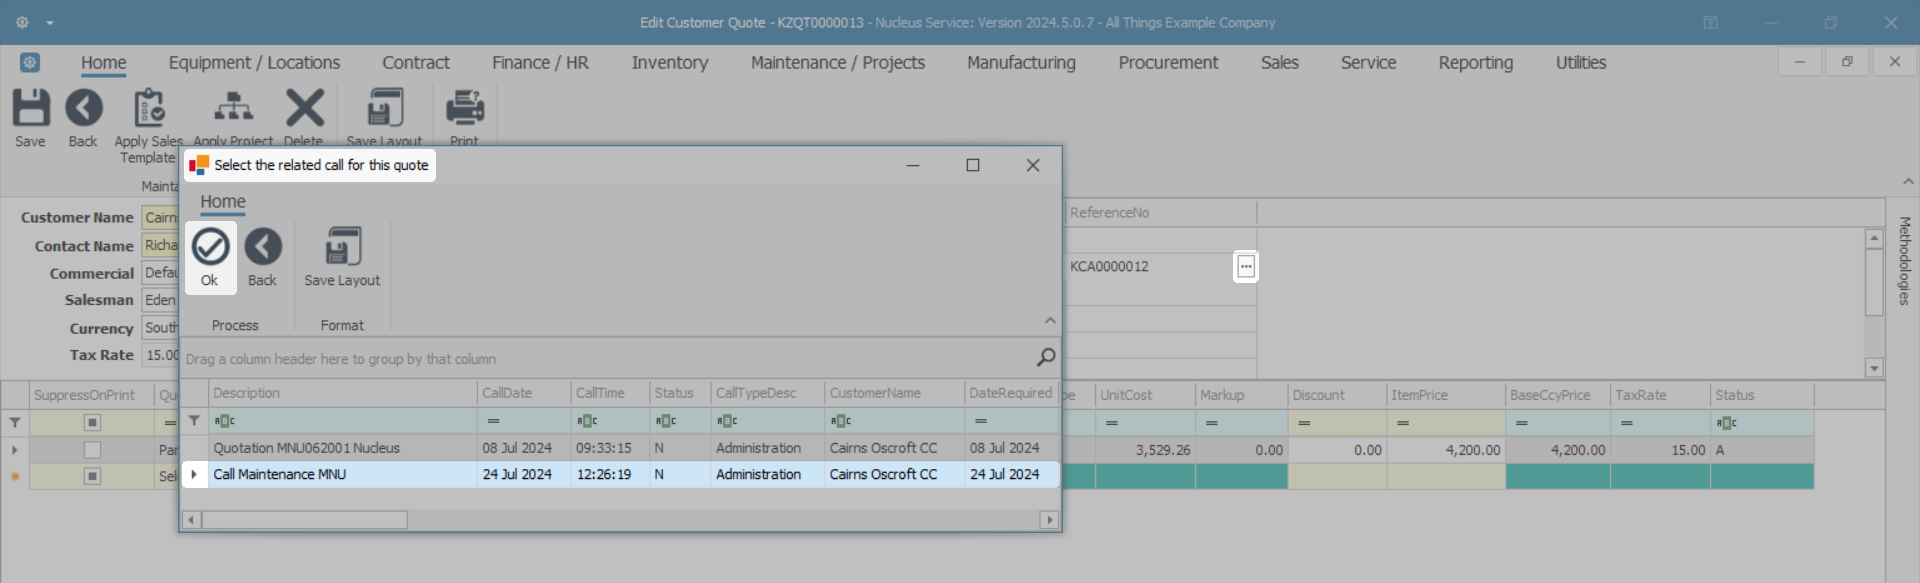
Task: Sort main grid by Markup header
Action: (1240, 395)
